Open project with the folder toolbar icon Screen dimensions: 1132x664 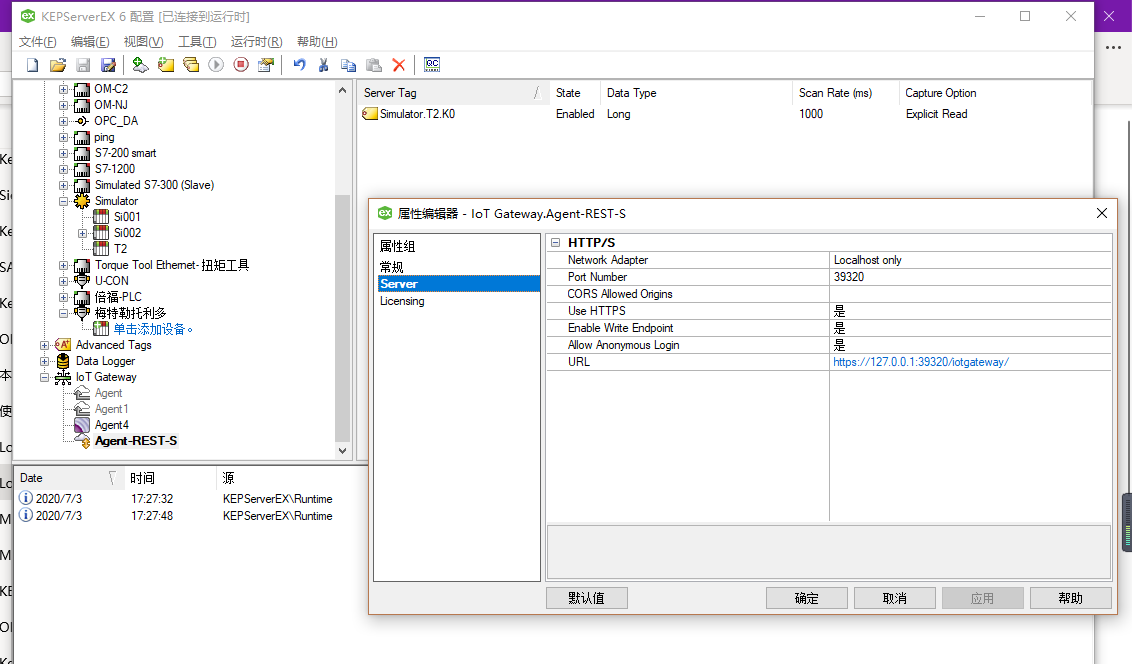pos(58,65)
